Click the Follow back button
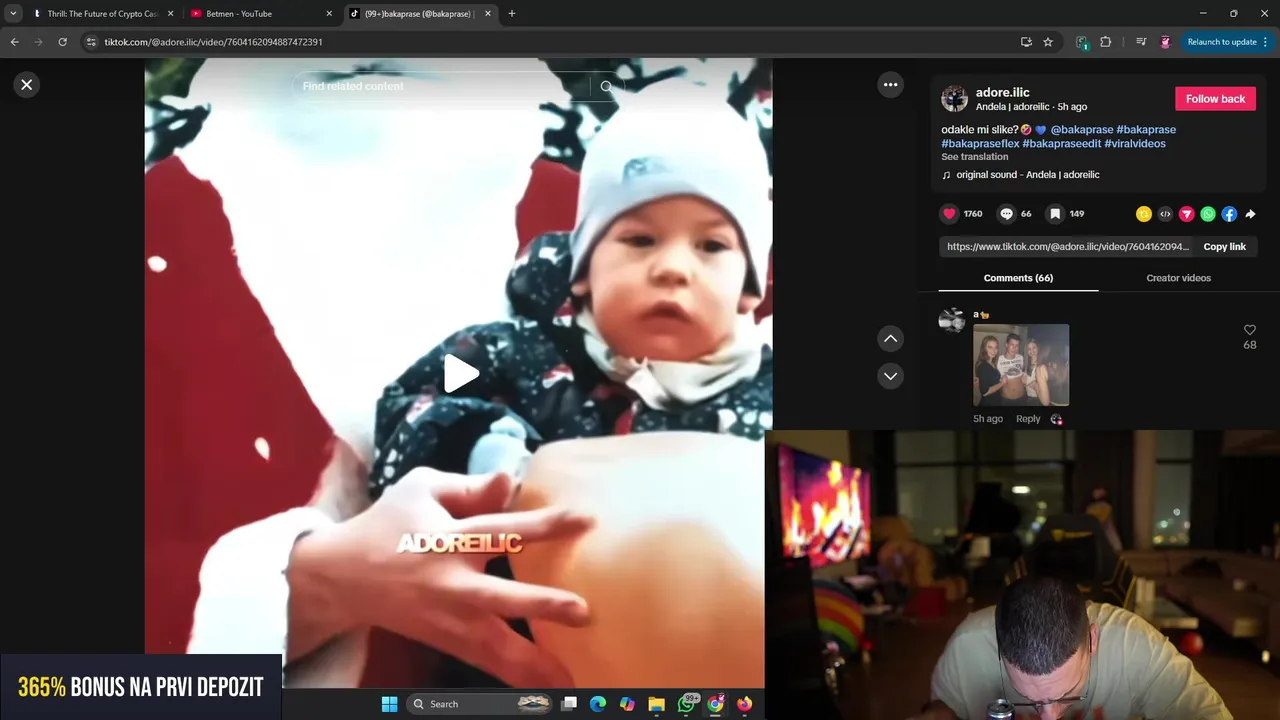1280x720 pixels. click(x=1215, y=99)
